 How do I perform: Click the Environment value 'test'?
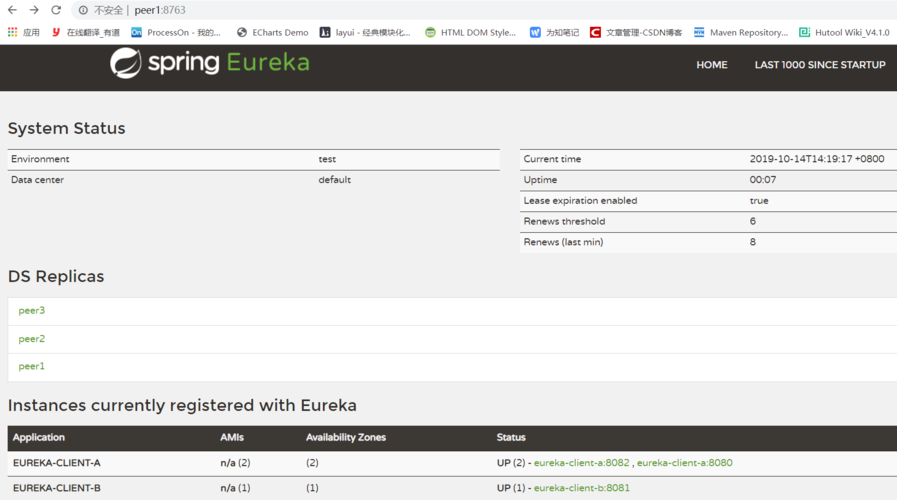[x=327, y=159]
